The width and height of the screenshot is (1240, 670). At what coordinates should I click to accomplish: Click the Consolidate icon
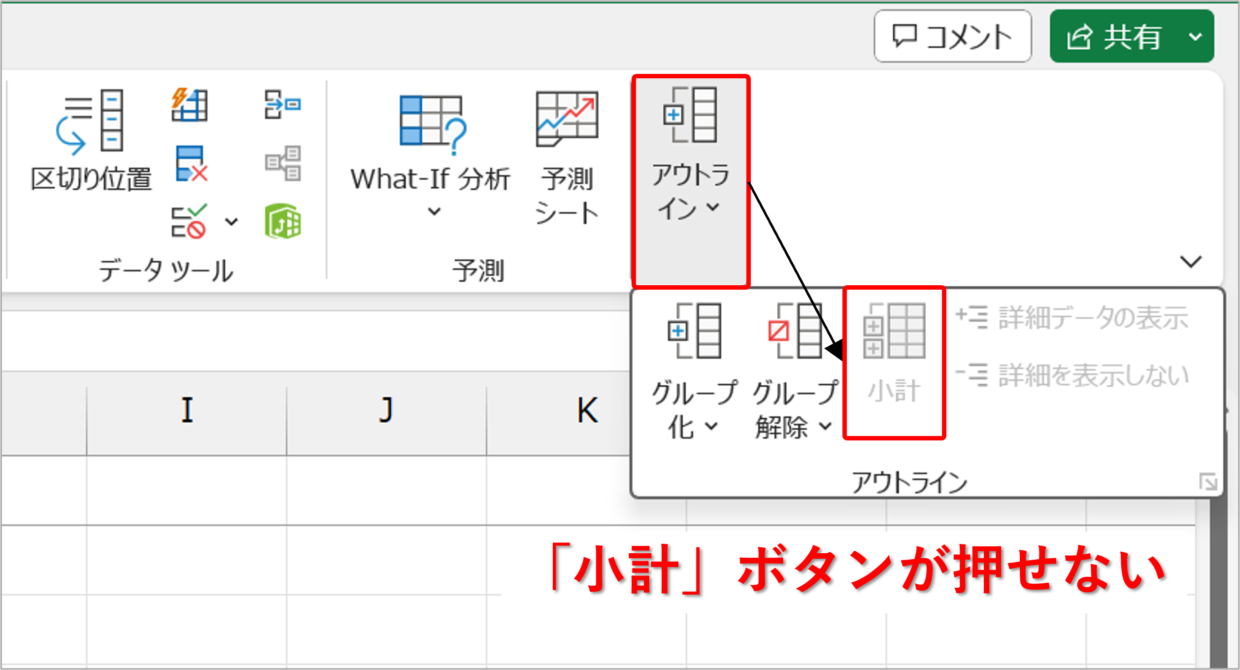point(283,104)
